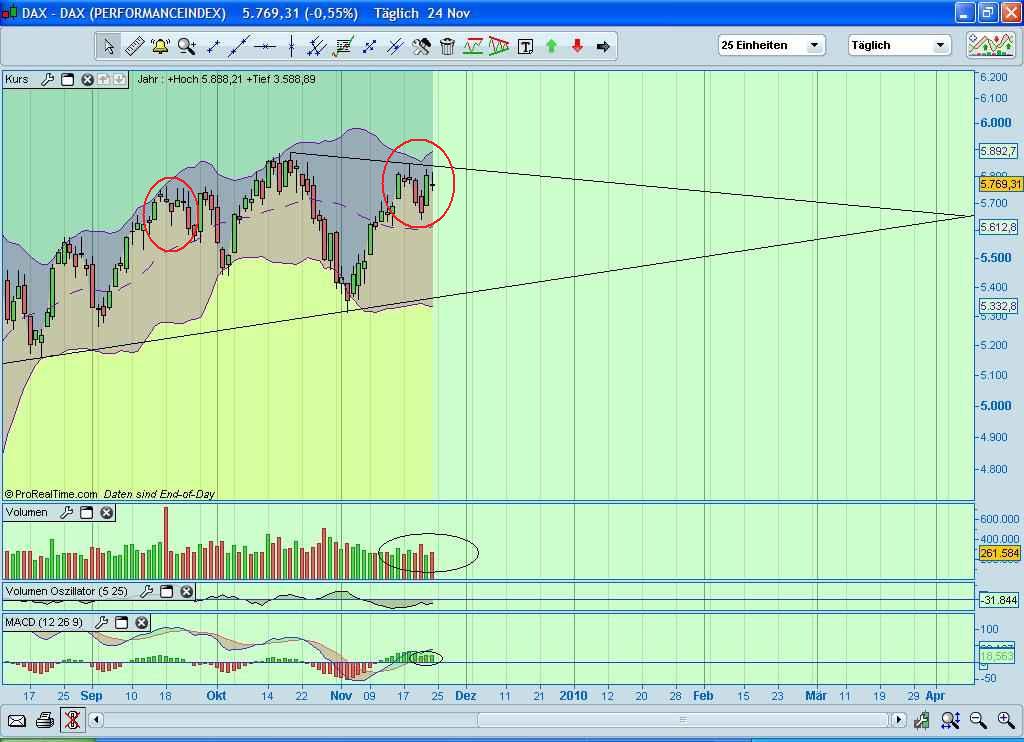Click the 5.332,8 price label
Image resolution: width=1024 pixels, height=742 pixels.
pos(999,306)
